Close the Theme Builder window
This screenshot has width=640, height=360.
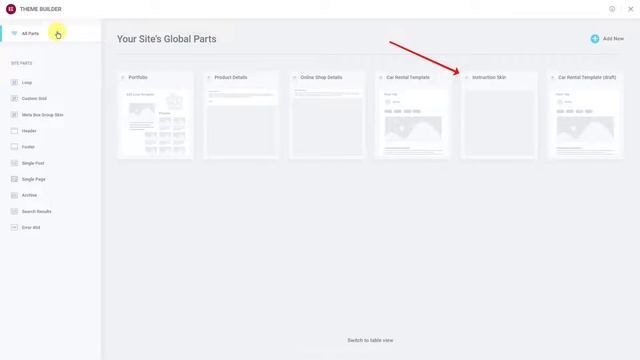(631, 9)
